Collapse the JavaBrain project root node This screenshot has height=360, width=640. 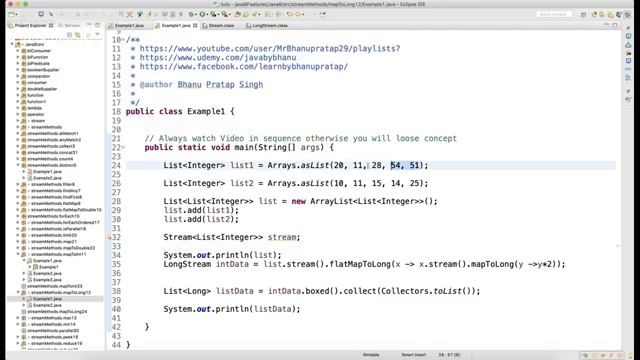tap(12, 44)
